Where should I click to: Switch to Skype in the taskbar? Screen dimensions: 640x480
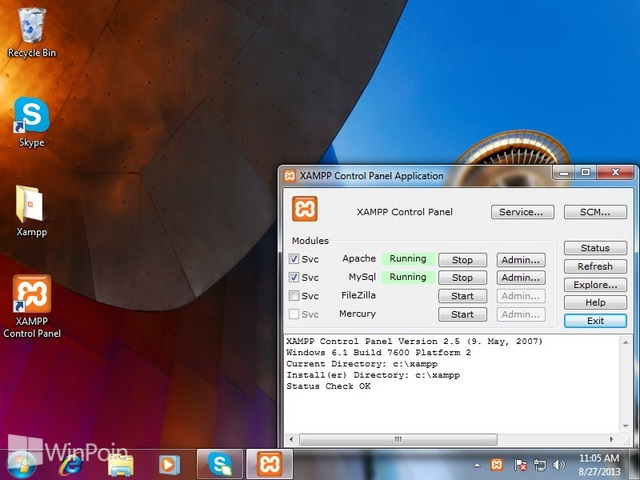click(x=220, y=464)
